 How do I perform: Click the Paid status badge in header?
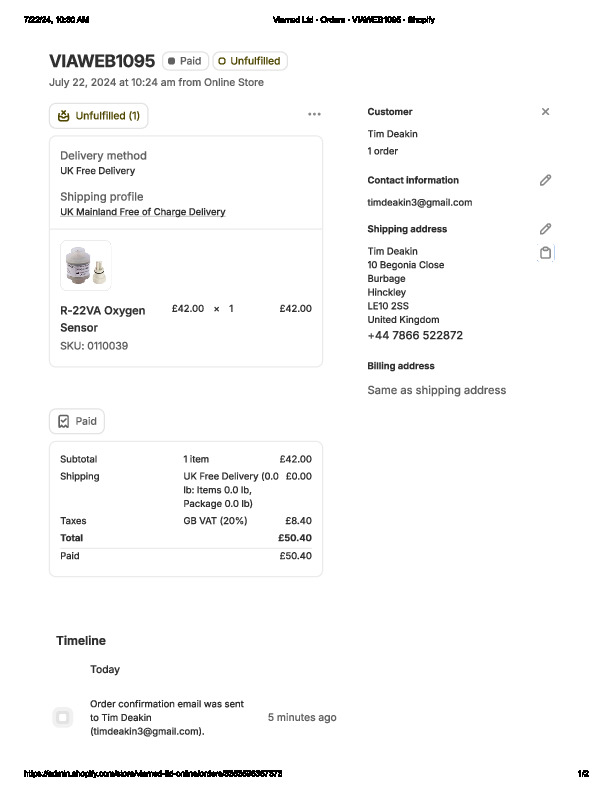point(185,61)
